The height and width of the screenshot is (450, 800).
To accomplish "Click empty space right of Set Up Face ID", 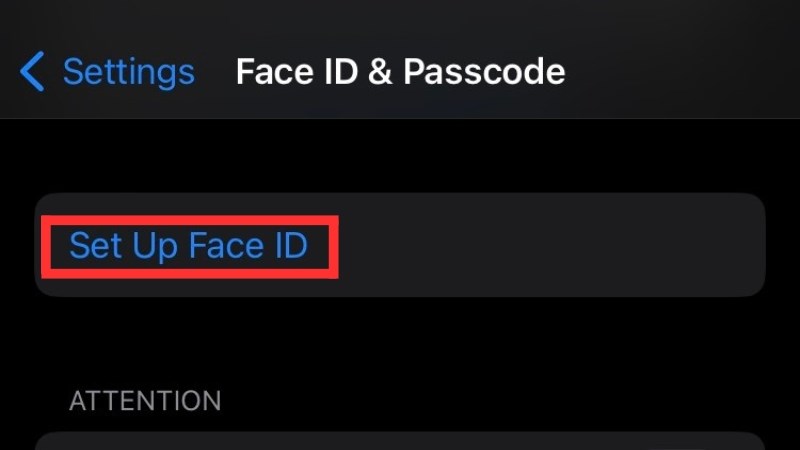I will pos(550,245).
